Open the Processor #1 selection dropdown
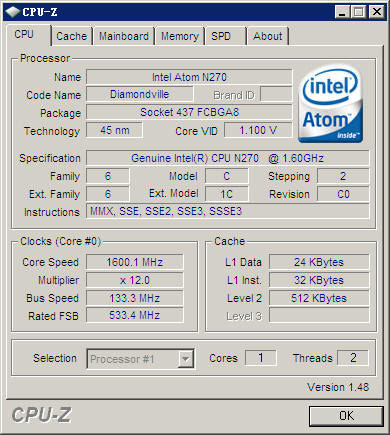 (x=140, y=359)
